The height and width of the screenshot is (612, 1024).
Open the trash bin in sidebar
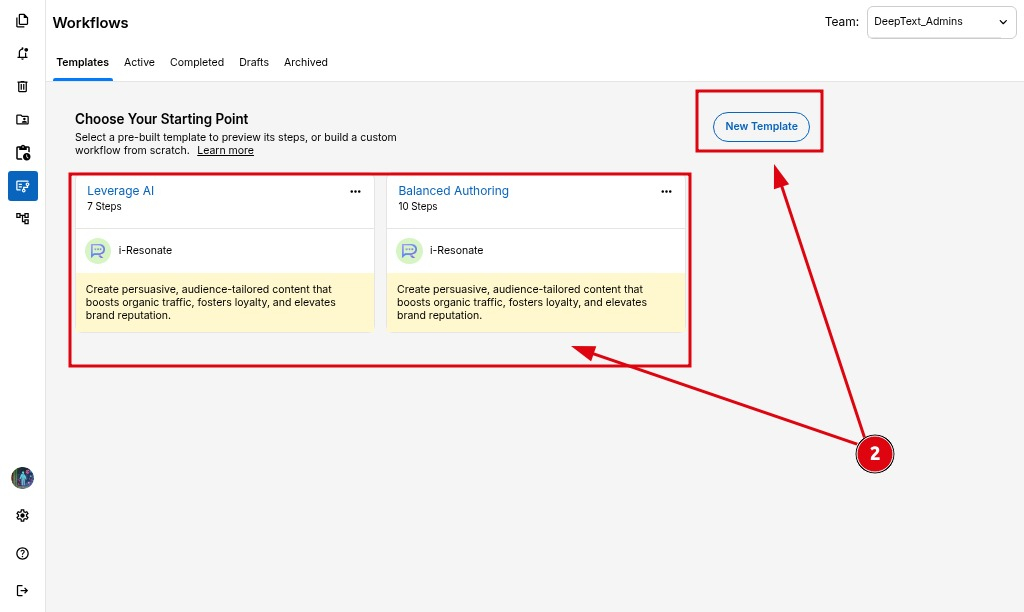(x=22, y=87)
